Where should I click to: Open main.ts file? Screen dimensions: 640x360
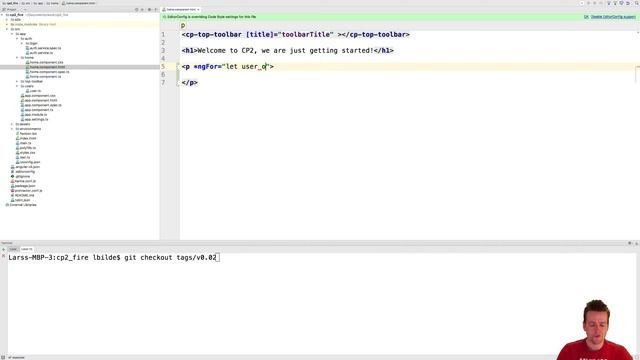[25, 143]
